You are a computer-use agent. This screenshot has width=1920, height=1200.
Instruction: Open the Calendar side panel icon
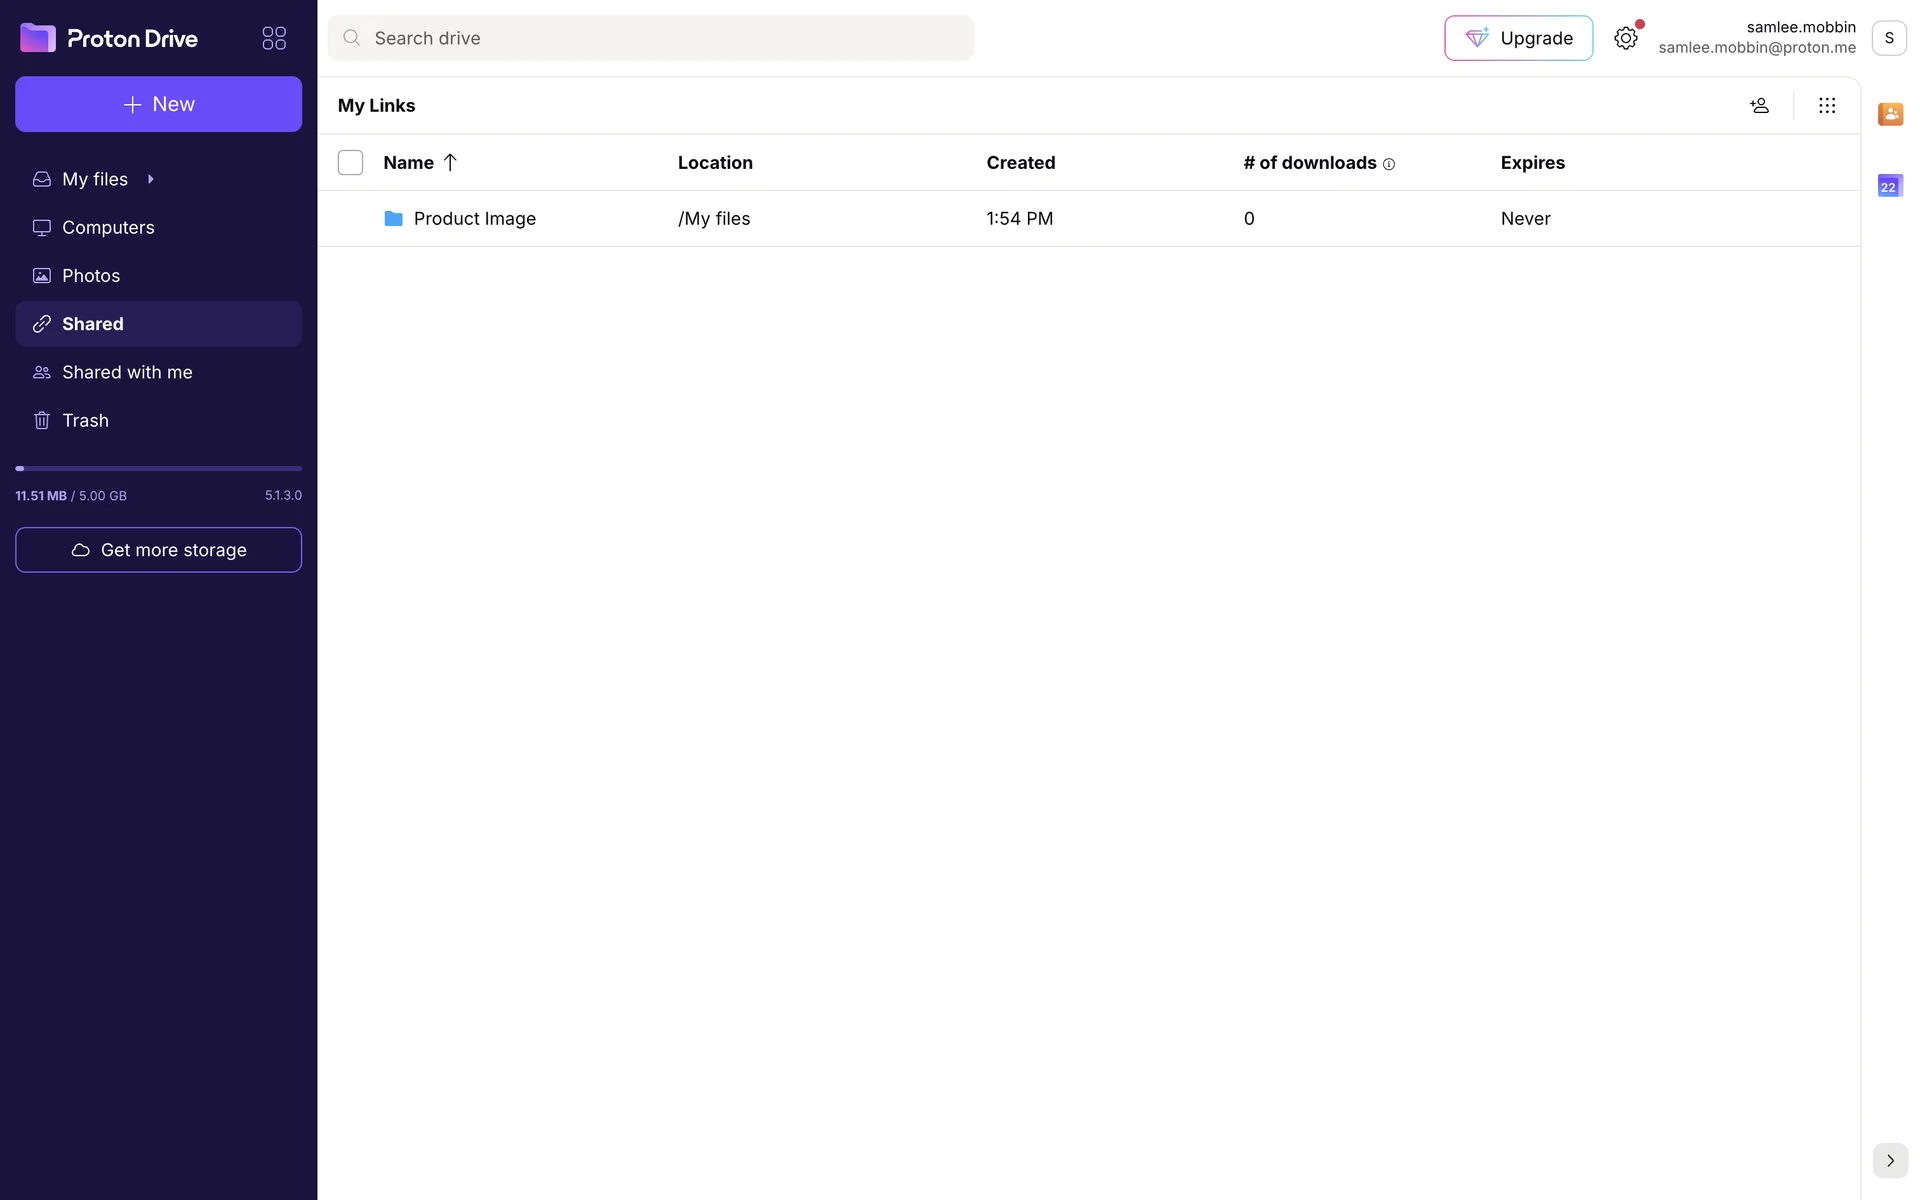pyautogui.click(x=1889, y=186)
